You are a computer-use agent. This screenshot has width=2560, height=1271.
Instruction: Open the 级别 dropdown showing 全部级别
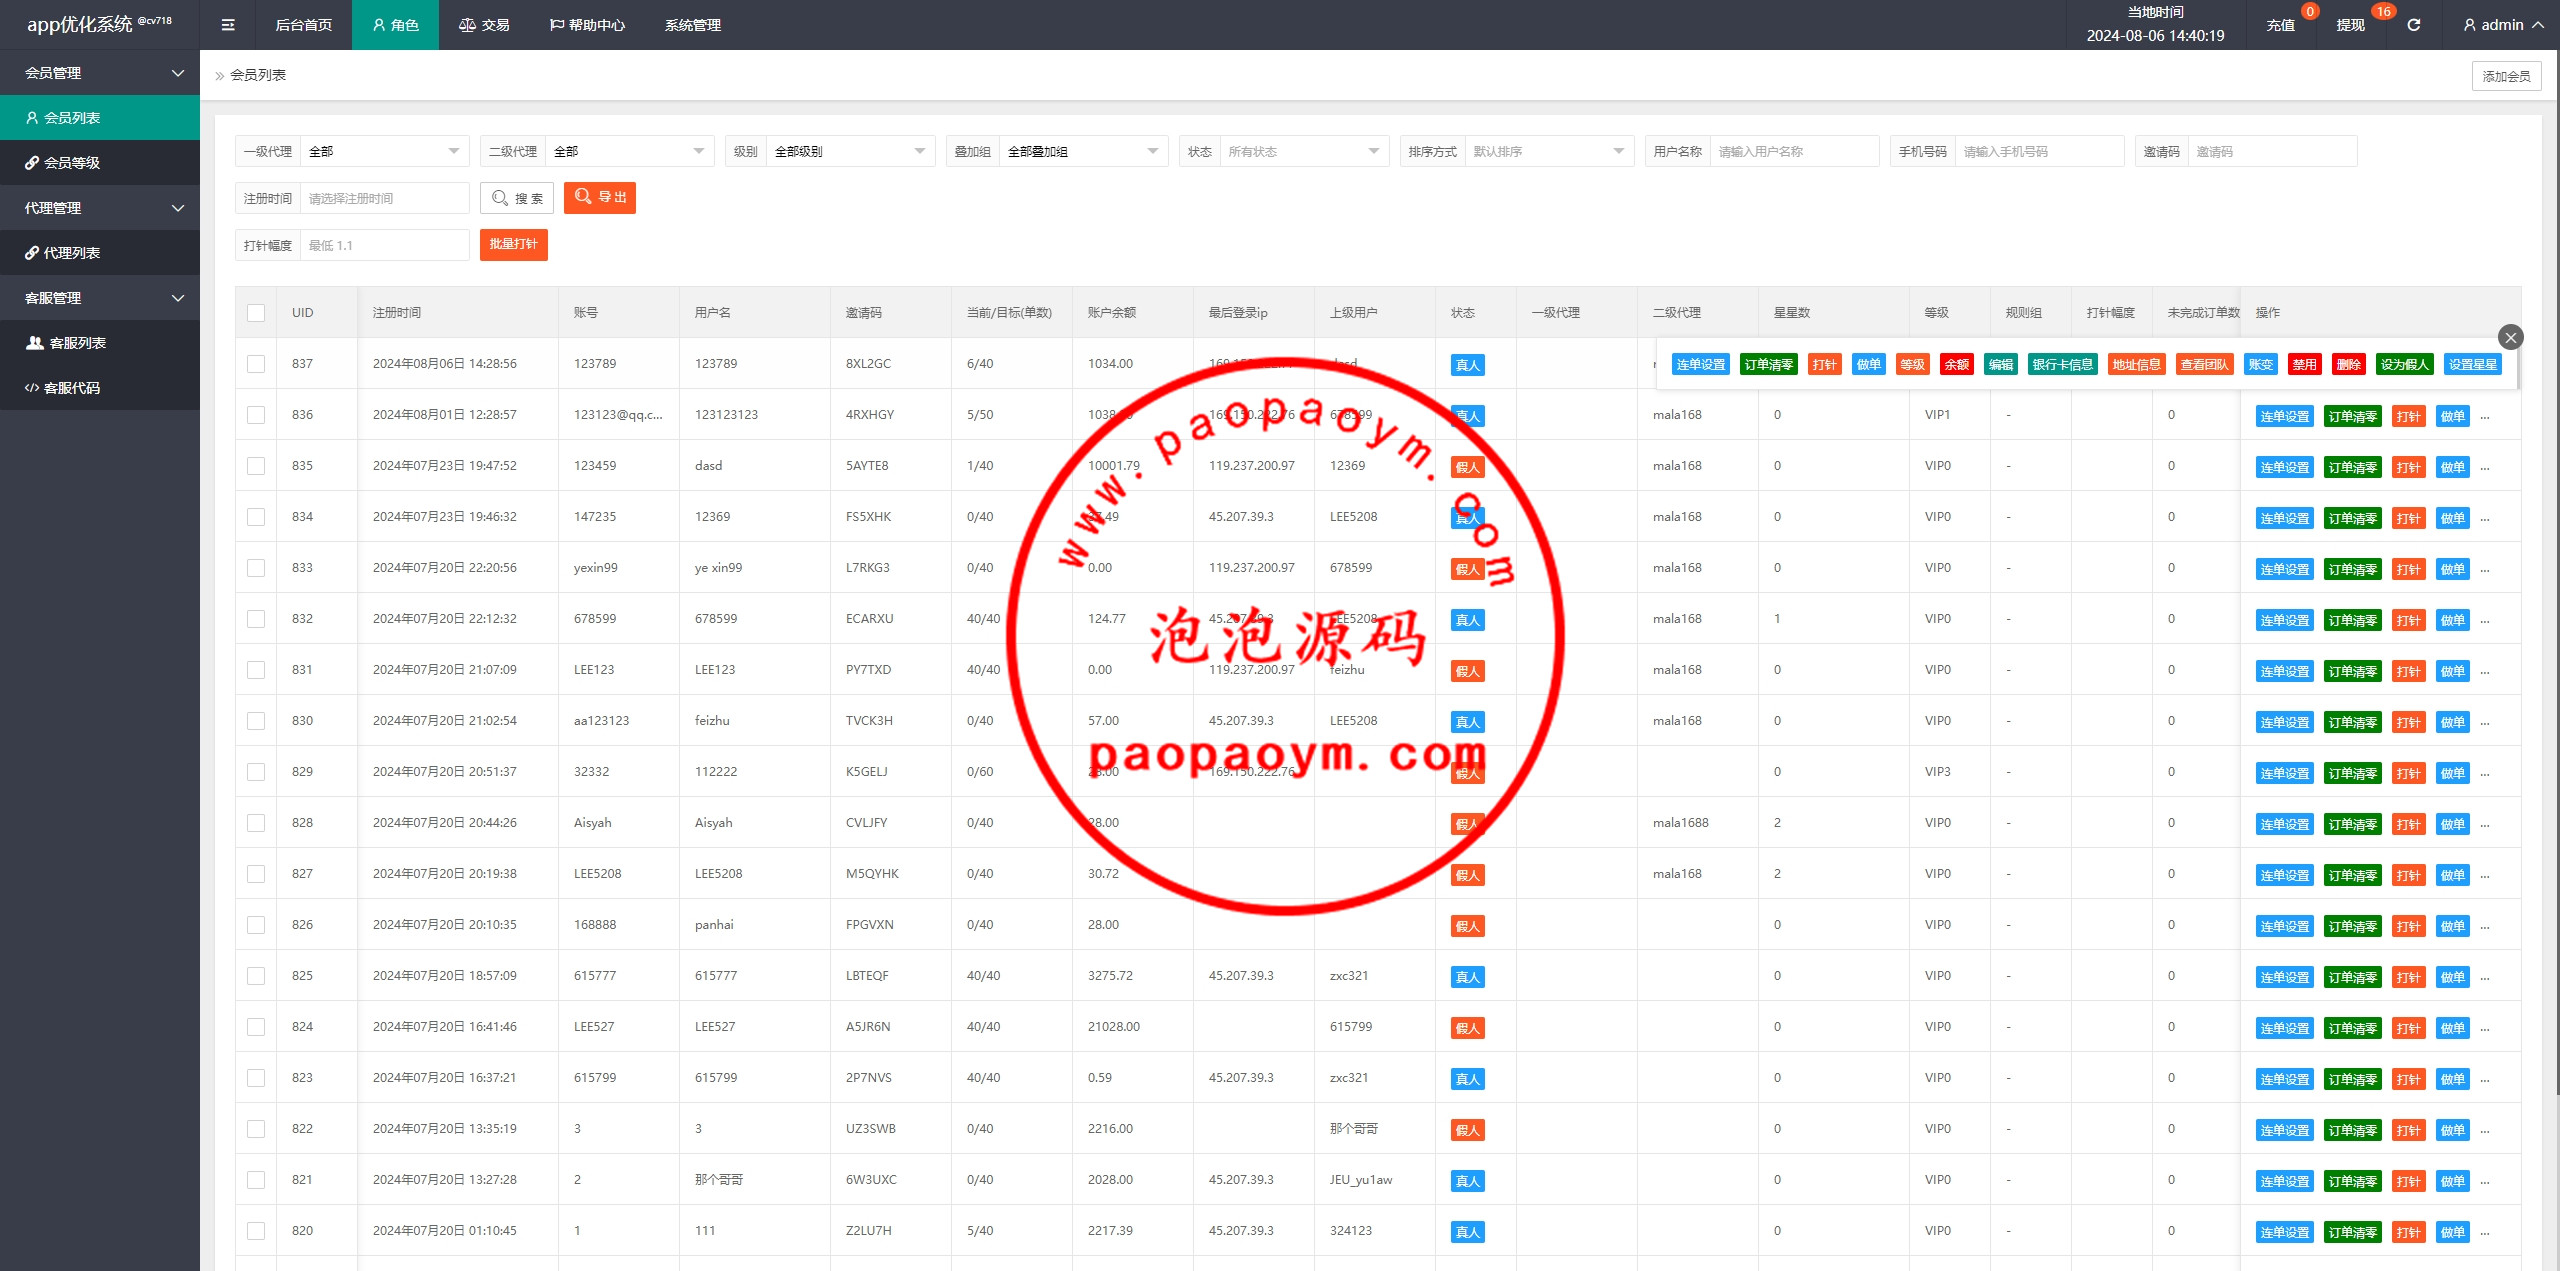[850, 151]
